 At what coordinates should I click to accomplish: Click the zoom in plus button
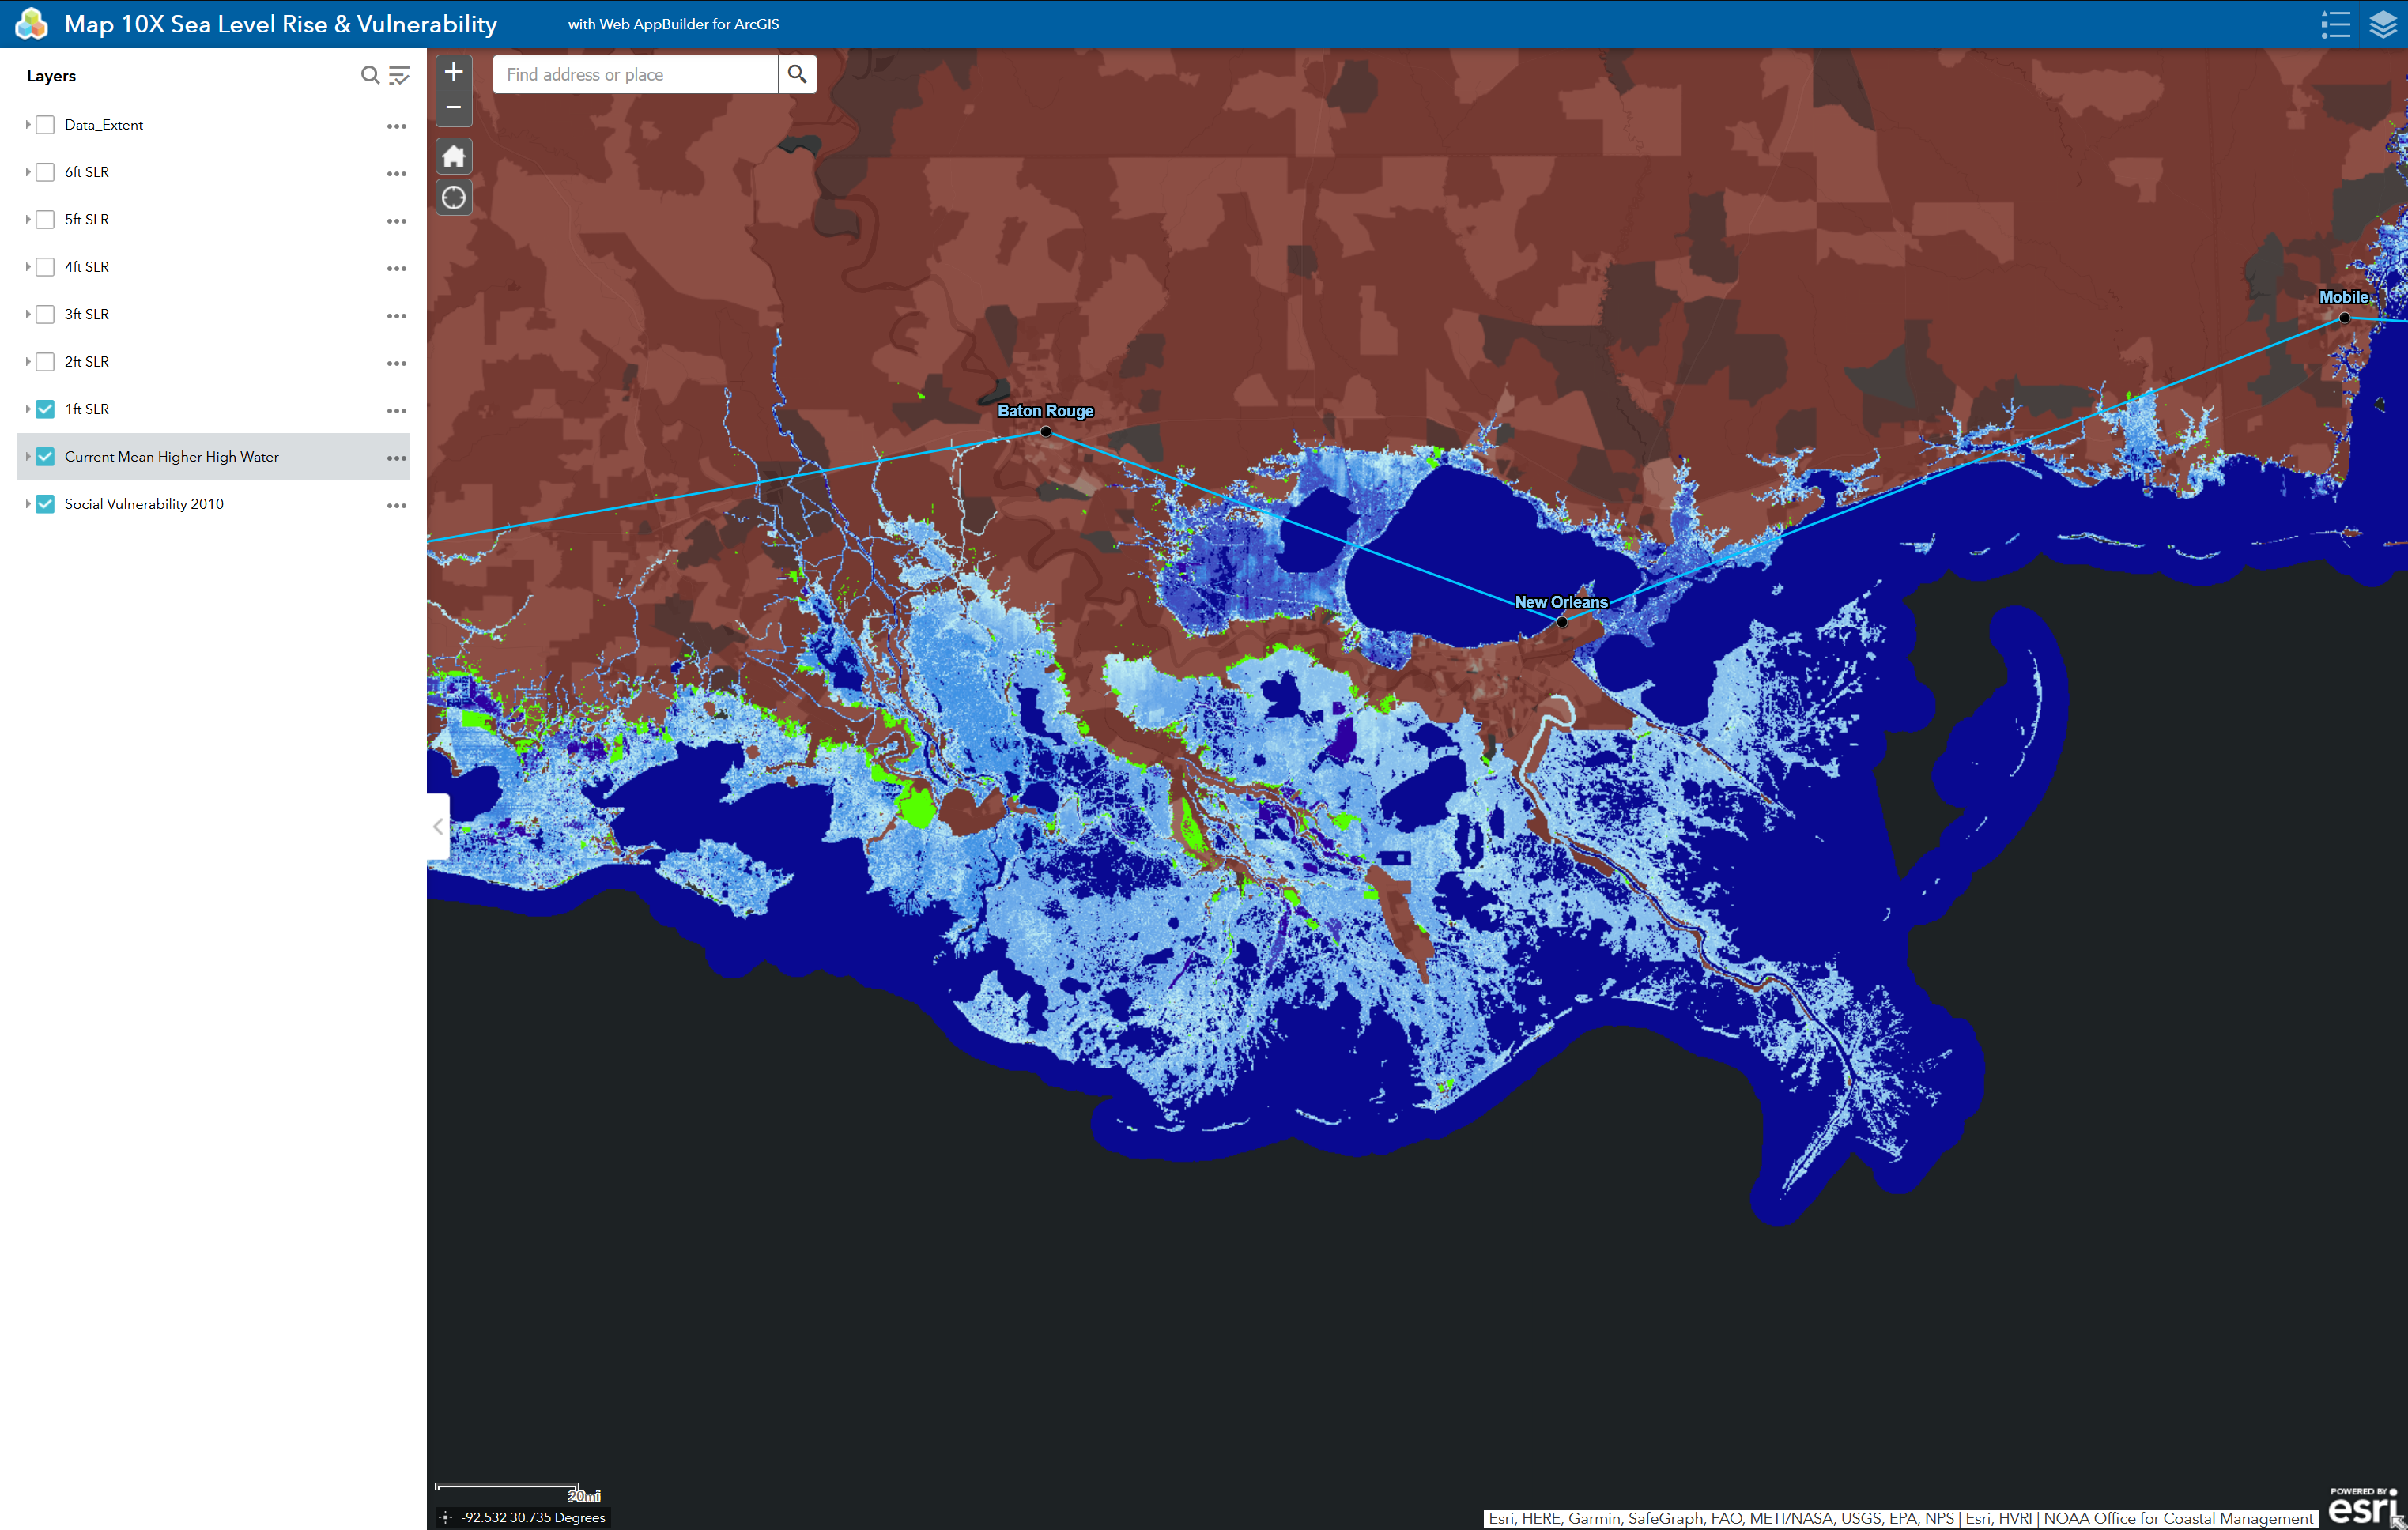tap(454, 72)
